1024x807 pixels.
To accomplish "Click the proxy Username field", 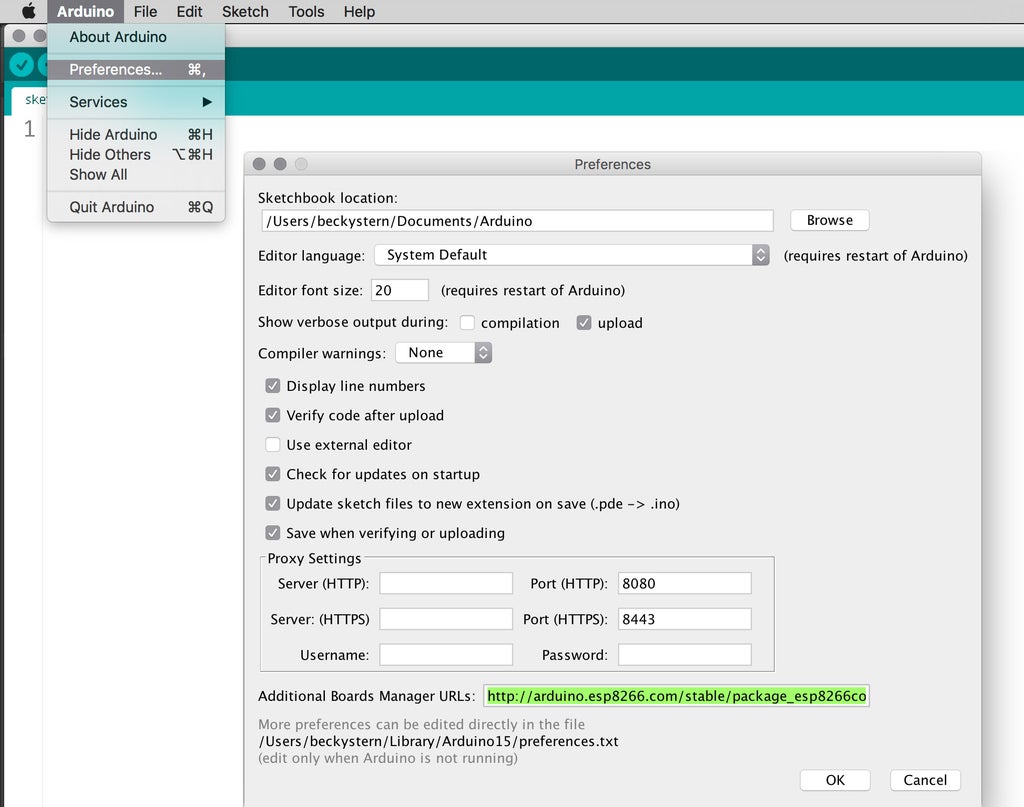I will [x=446, y=655].
